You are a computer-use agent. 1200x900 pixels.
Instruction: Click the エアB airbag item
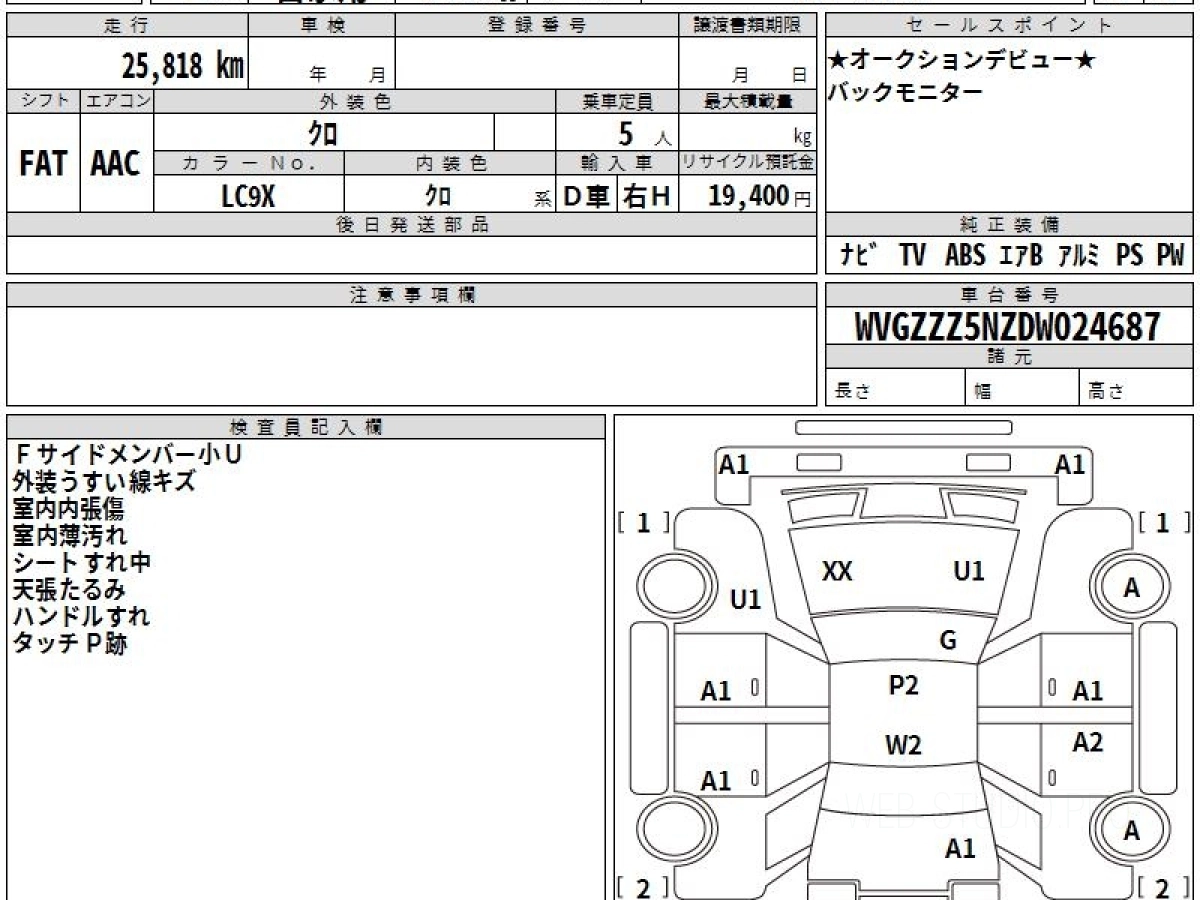tap(1020, 256)
